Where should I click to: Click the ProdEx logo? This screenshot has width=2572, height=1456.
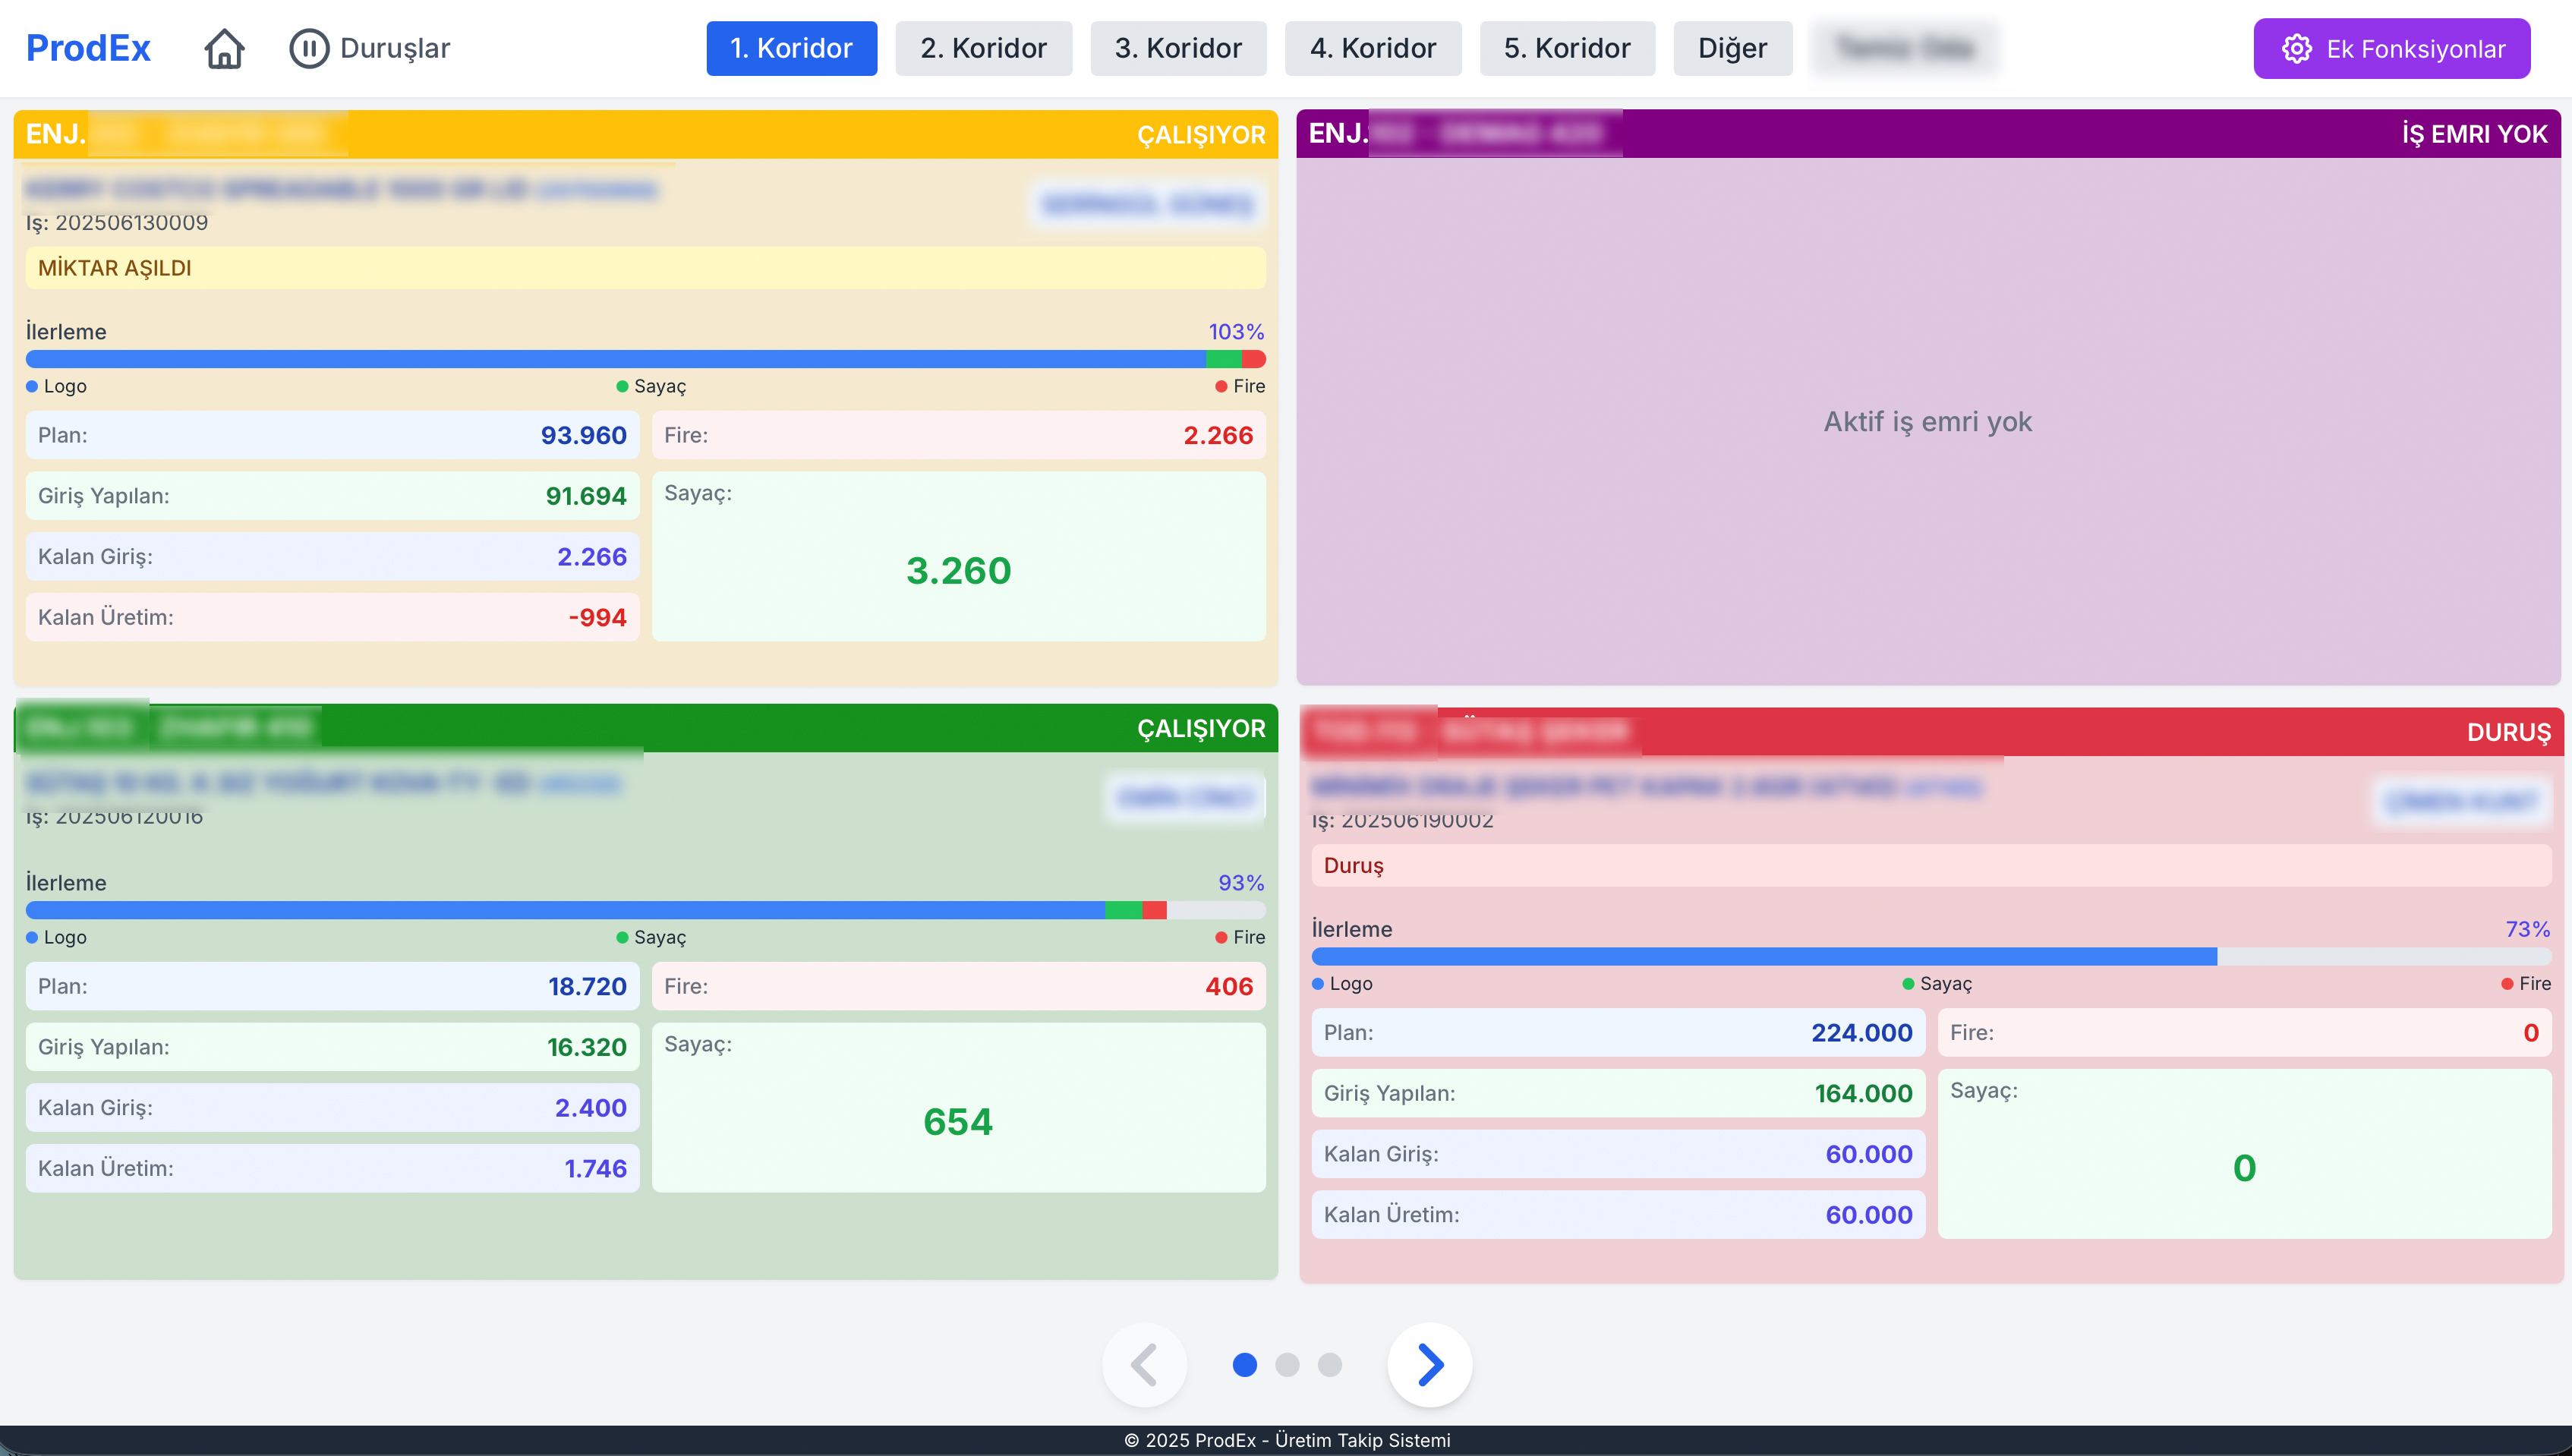click(x=87, y=46)
